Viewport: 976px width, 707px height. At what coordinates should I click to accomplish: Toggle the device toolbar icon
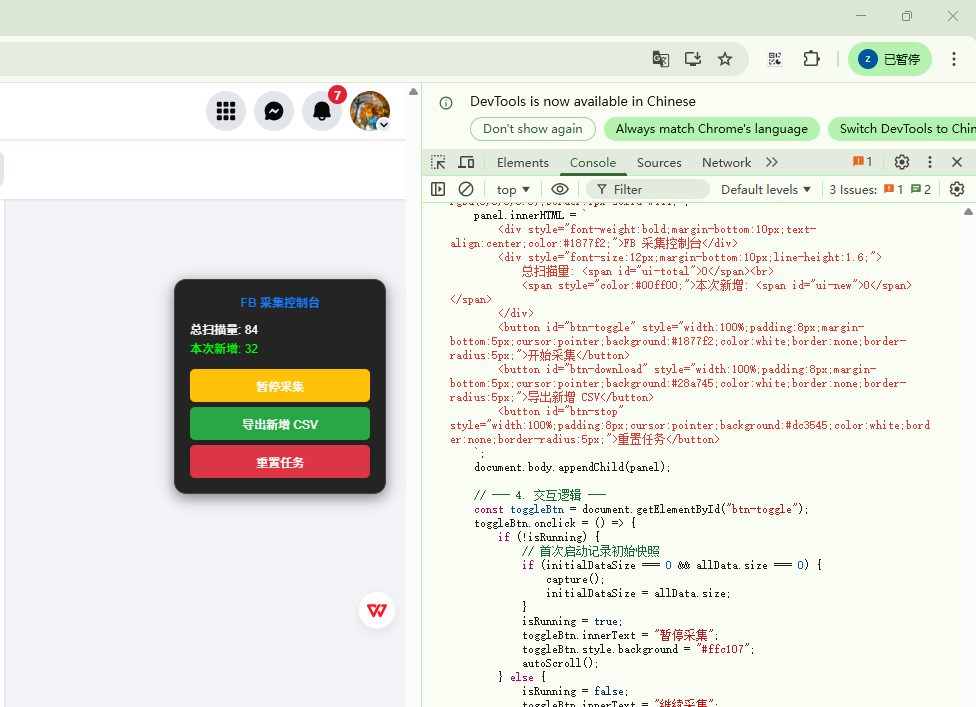click(x=466, y=162)
